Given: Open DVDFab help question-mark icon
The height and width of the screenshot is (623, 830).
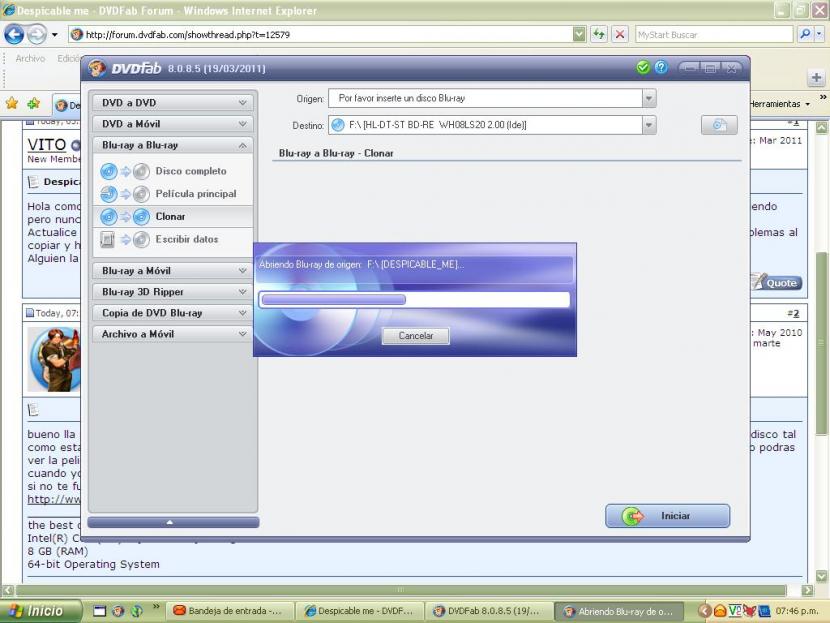Looking at the screenshot, I should pyautogui.click(x=661, y=68).
